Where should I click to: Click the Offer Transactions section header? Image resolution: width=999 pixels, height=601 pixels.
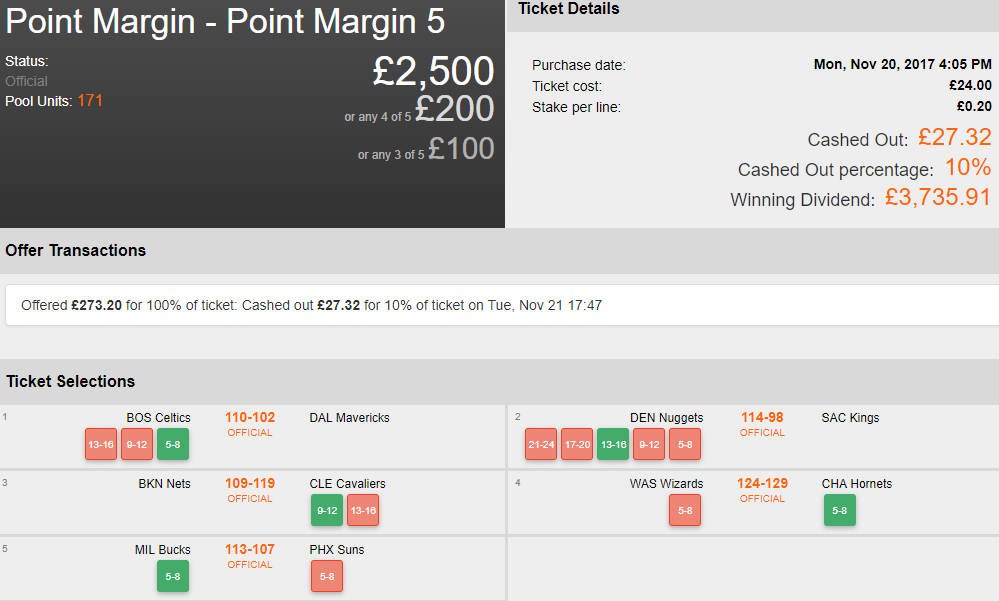tap(76, 250)
